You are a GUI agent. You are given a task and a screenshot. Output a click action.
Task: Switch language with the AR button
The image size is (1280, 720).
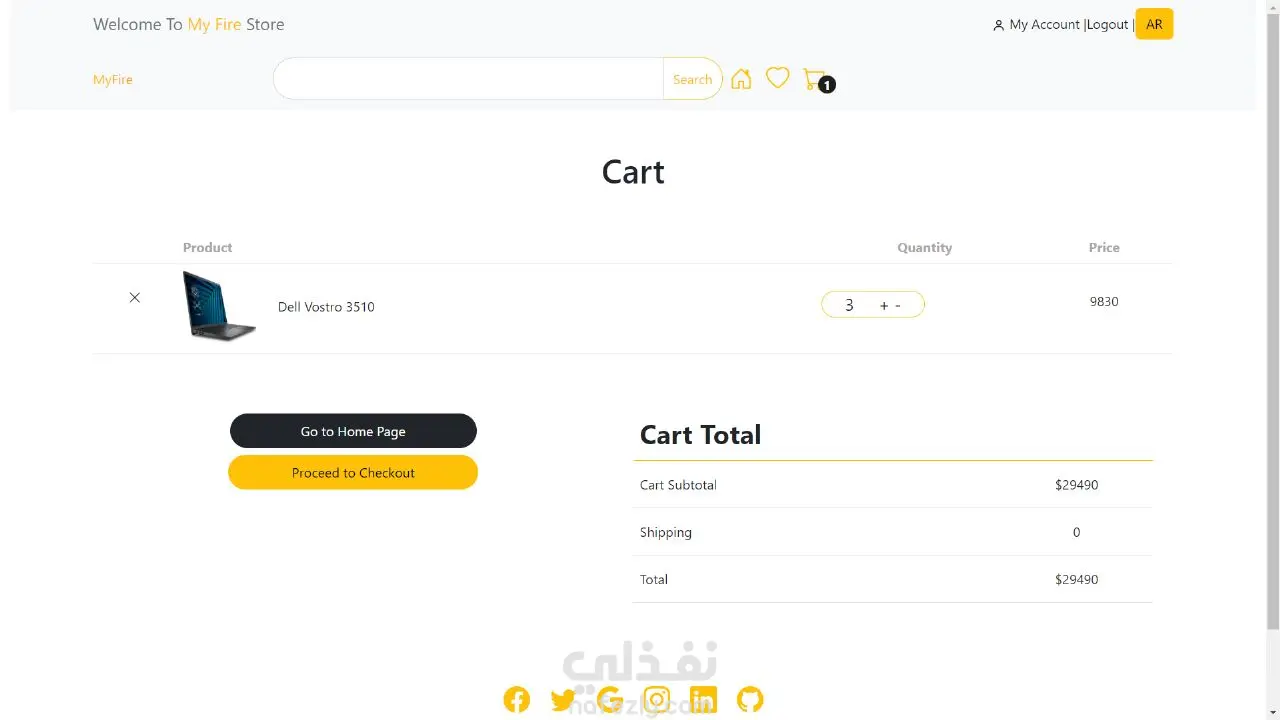1154,24
